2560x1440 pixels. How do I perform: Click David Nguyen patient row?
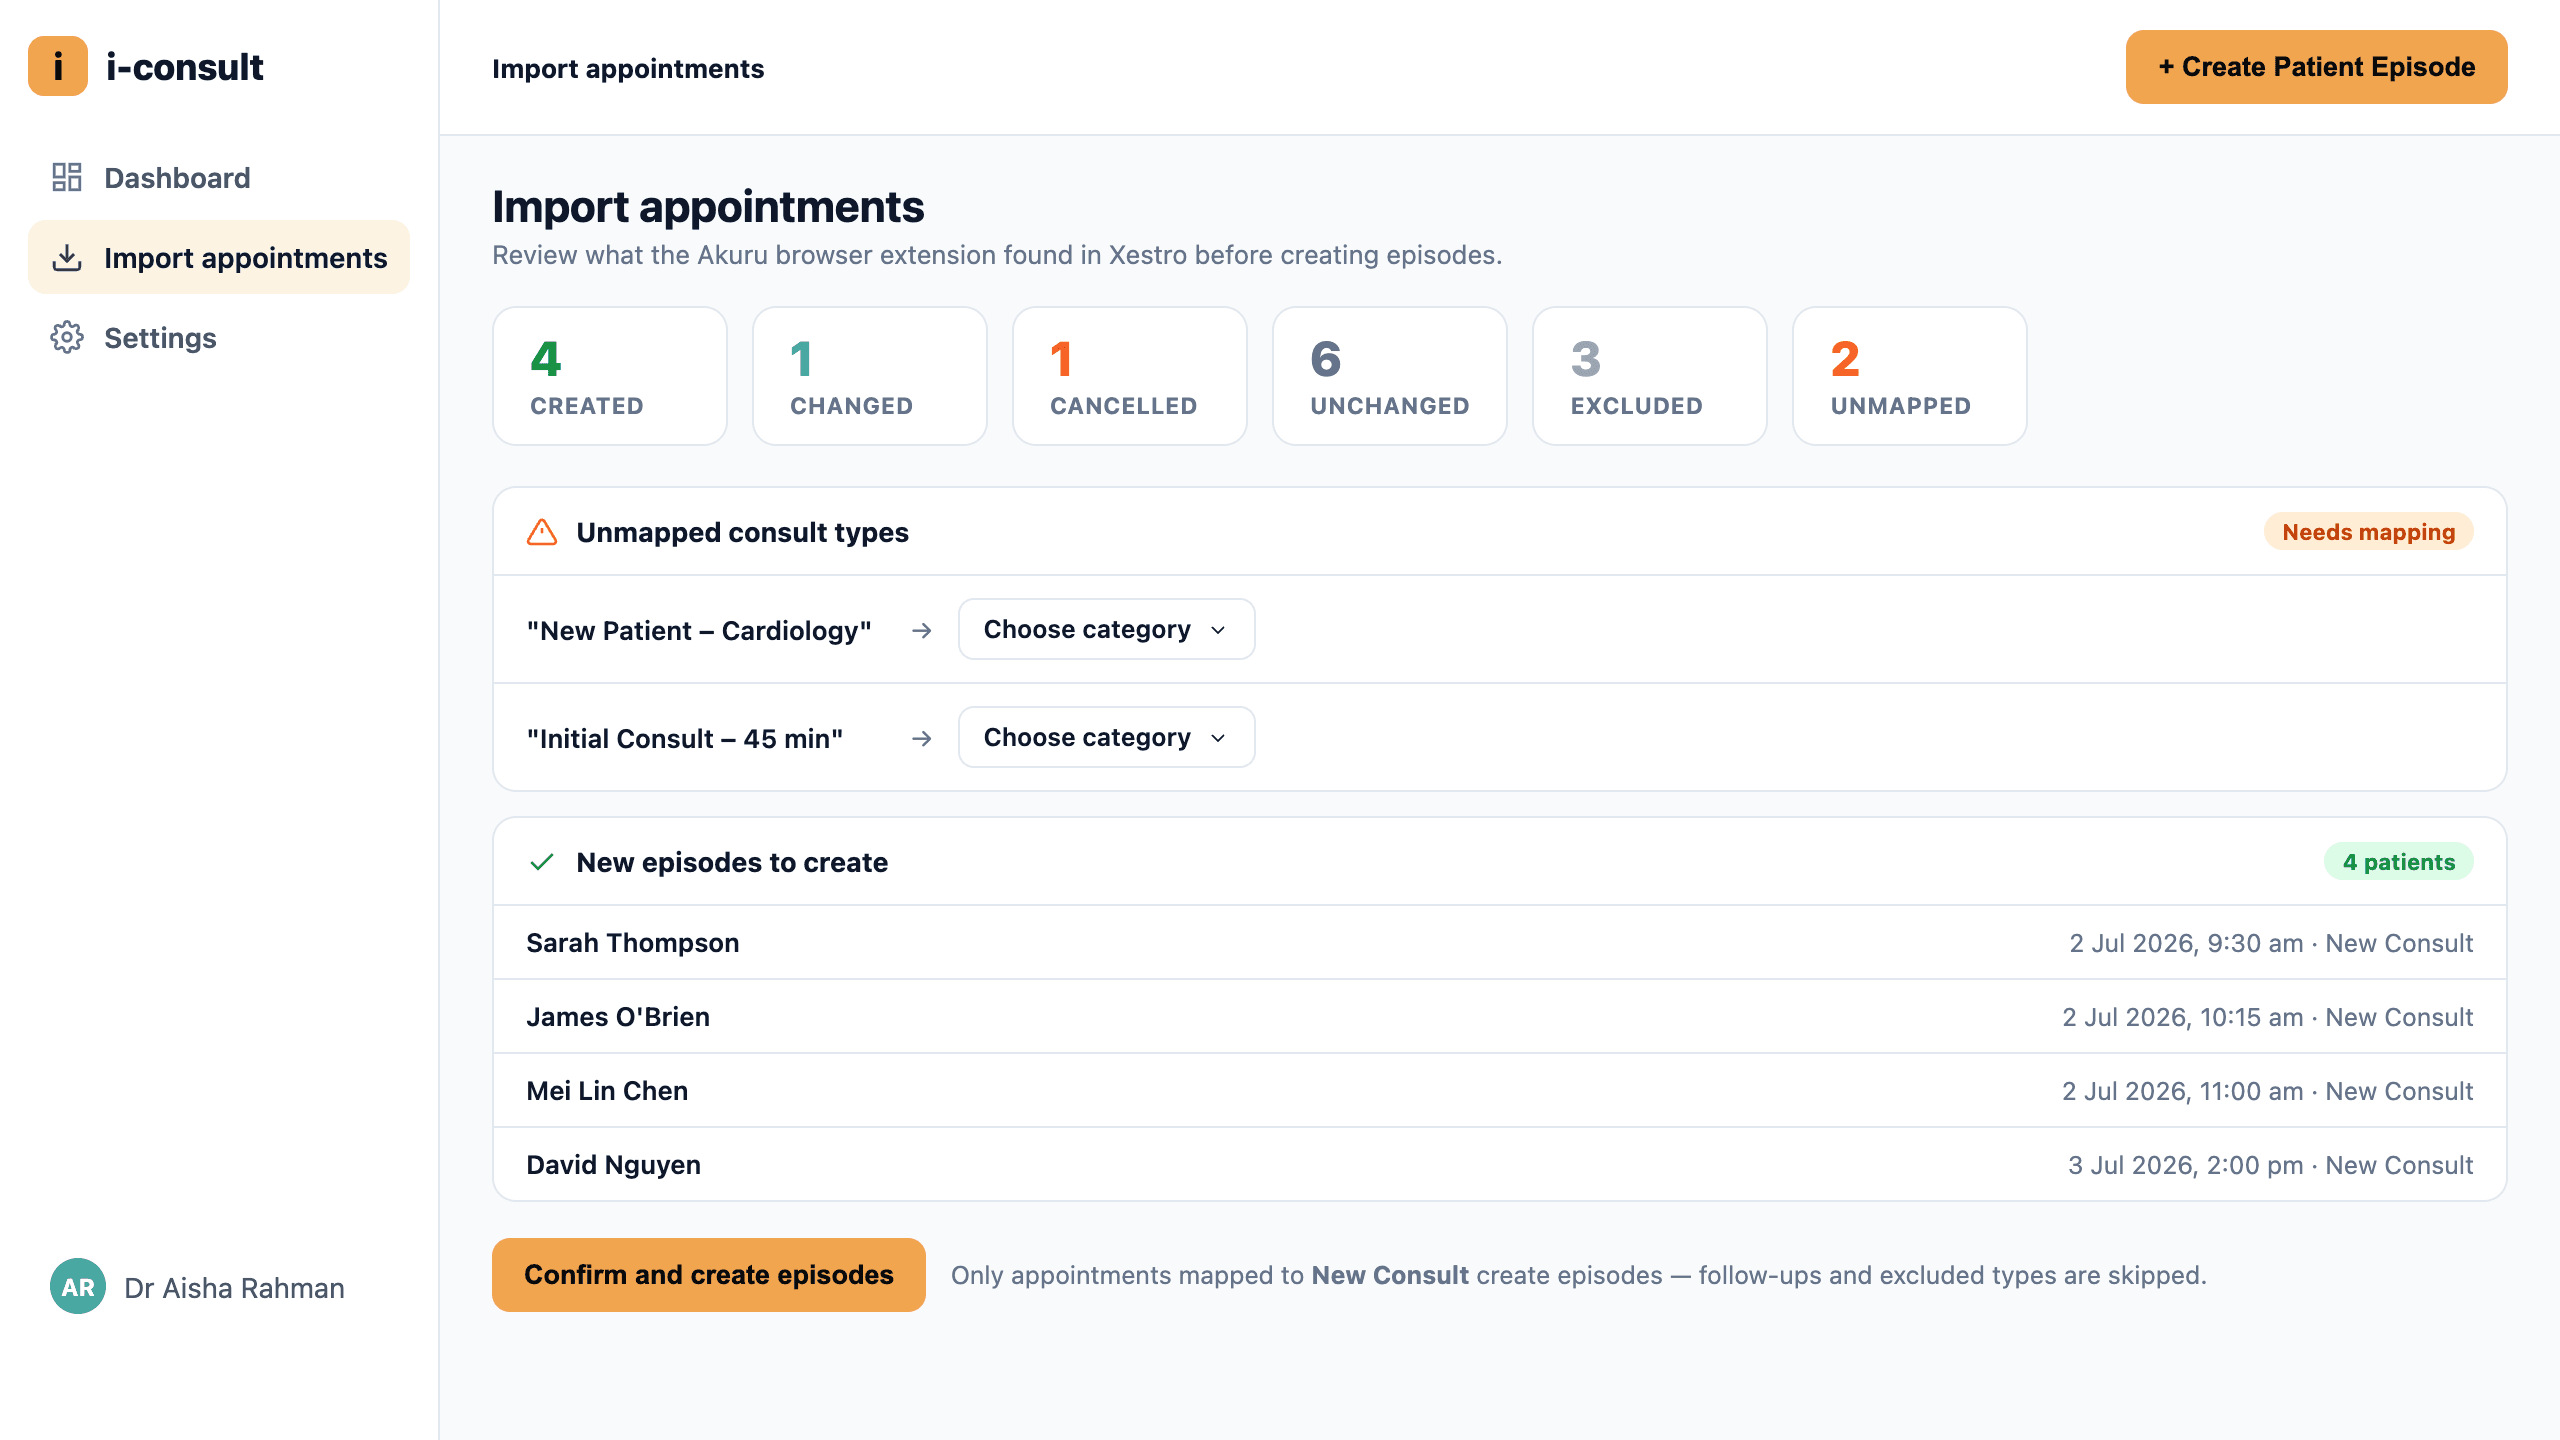pyautogui.click(x=1500, y=1165)
